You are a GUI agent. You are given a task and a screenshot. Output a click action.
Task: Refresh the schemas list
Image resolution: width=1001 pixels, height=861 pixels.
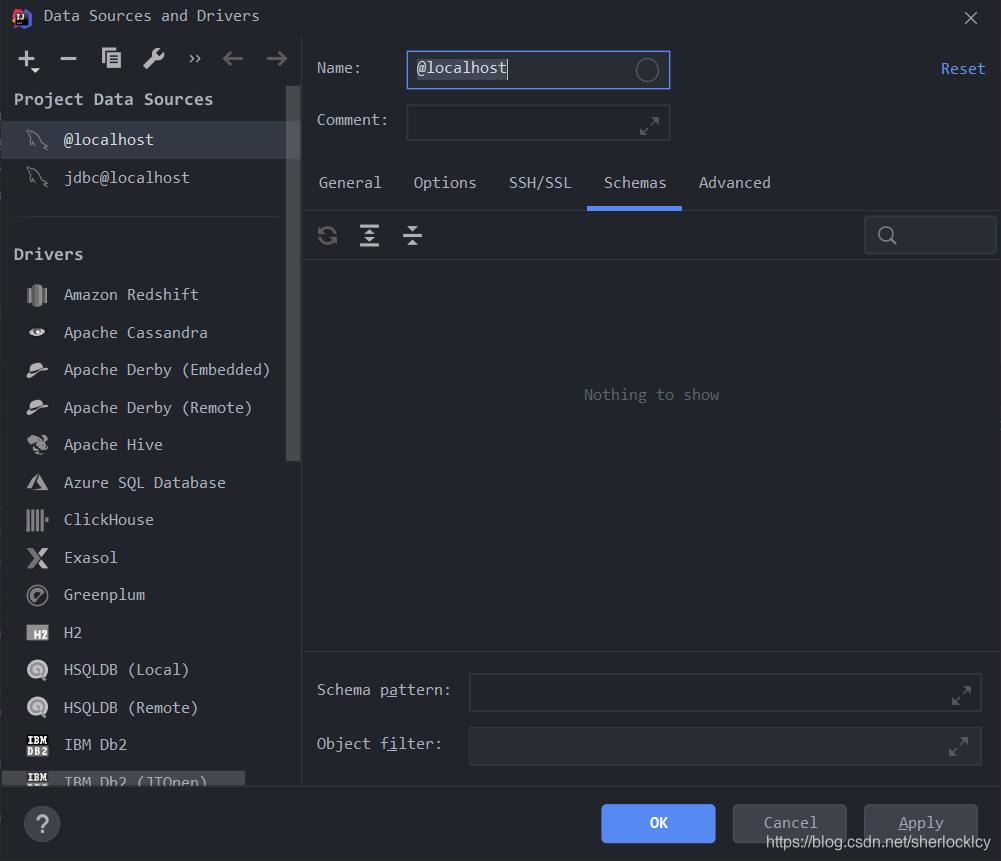point(327,235)
